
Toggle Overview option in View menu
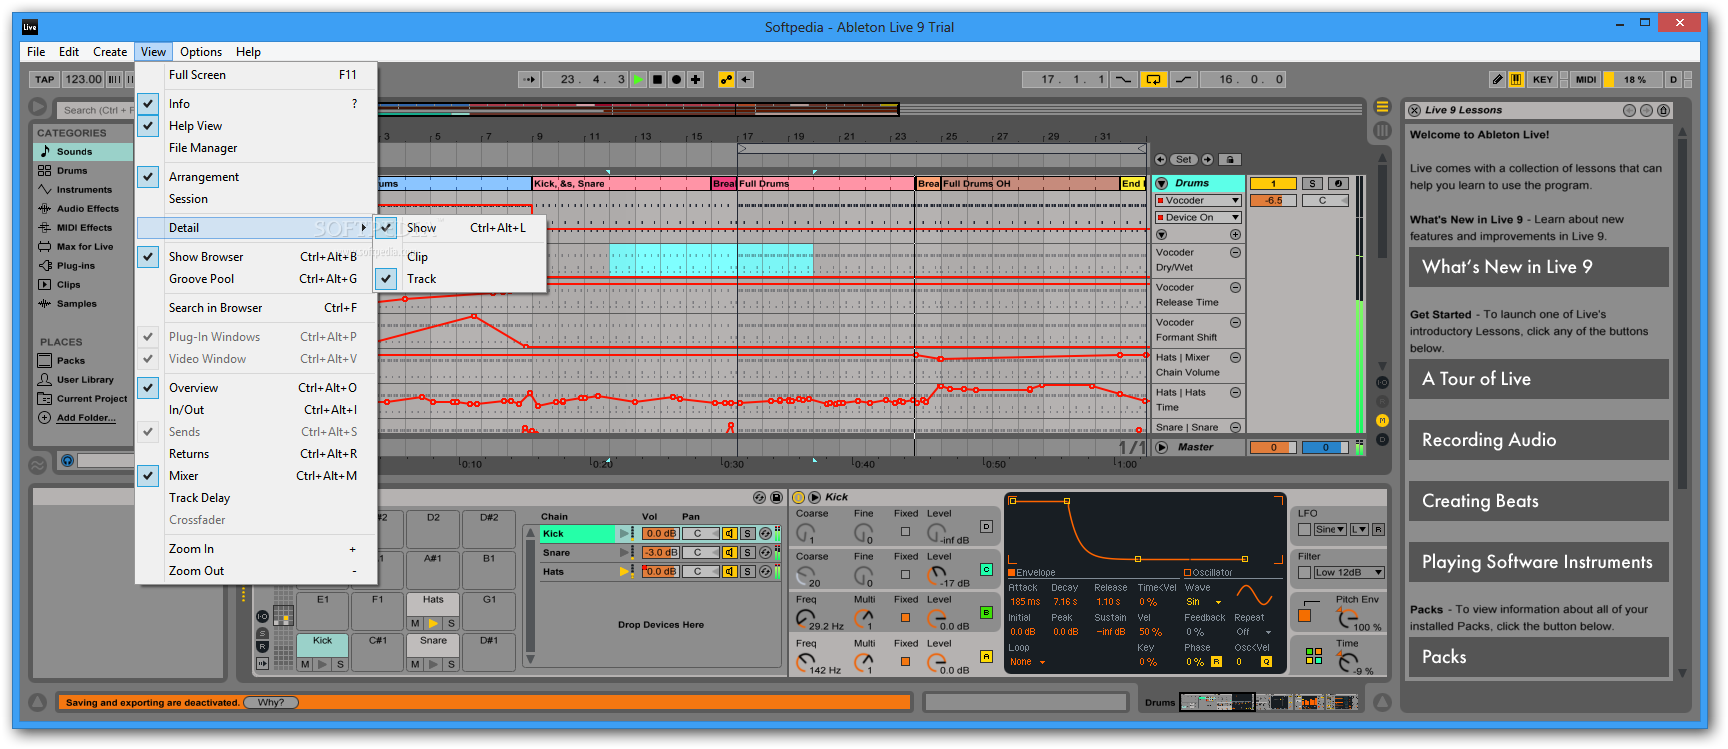148,388
